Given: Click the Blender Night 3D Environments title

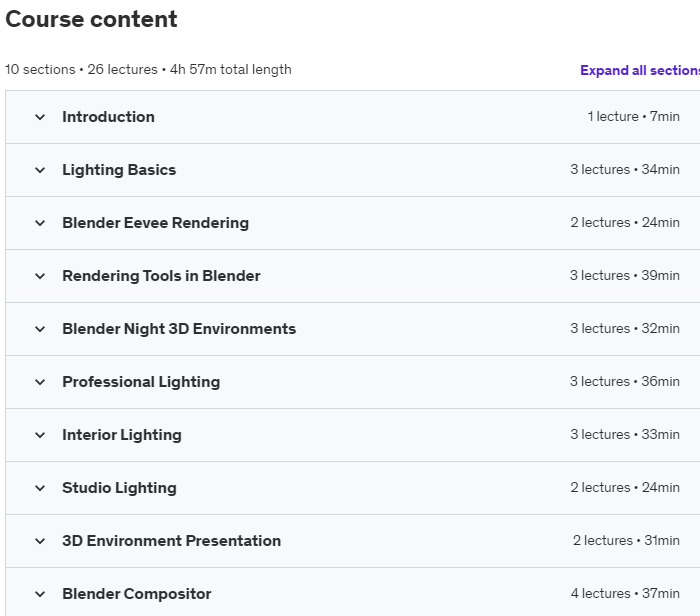Looking at the screenshot, I should point(179,329).
